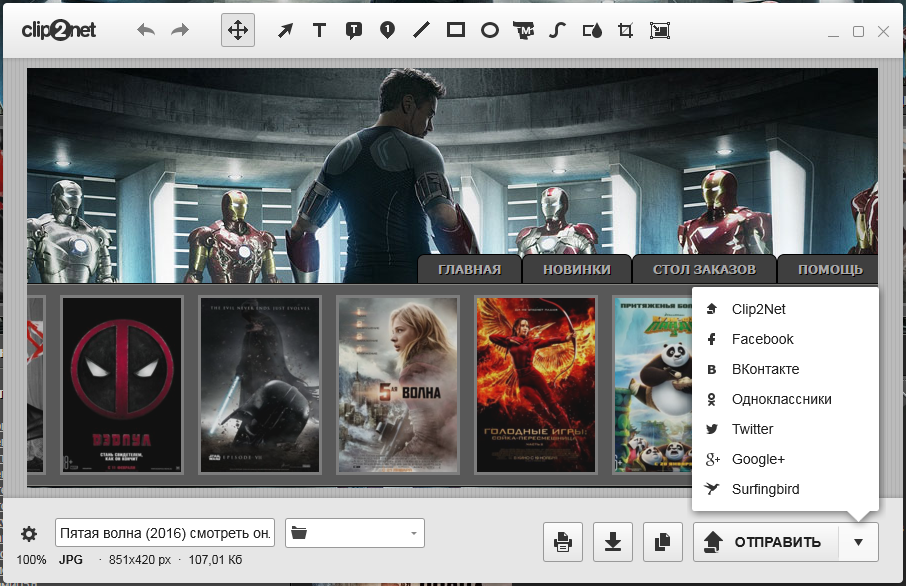The width and height of the screenshot is (906, 586).
Task: Choose Facebook from the share menu
Action: click(762, 339)
